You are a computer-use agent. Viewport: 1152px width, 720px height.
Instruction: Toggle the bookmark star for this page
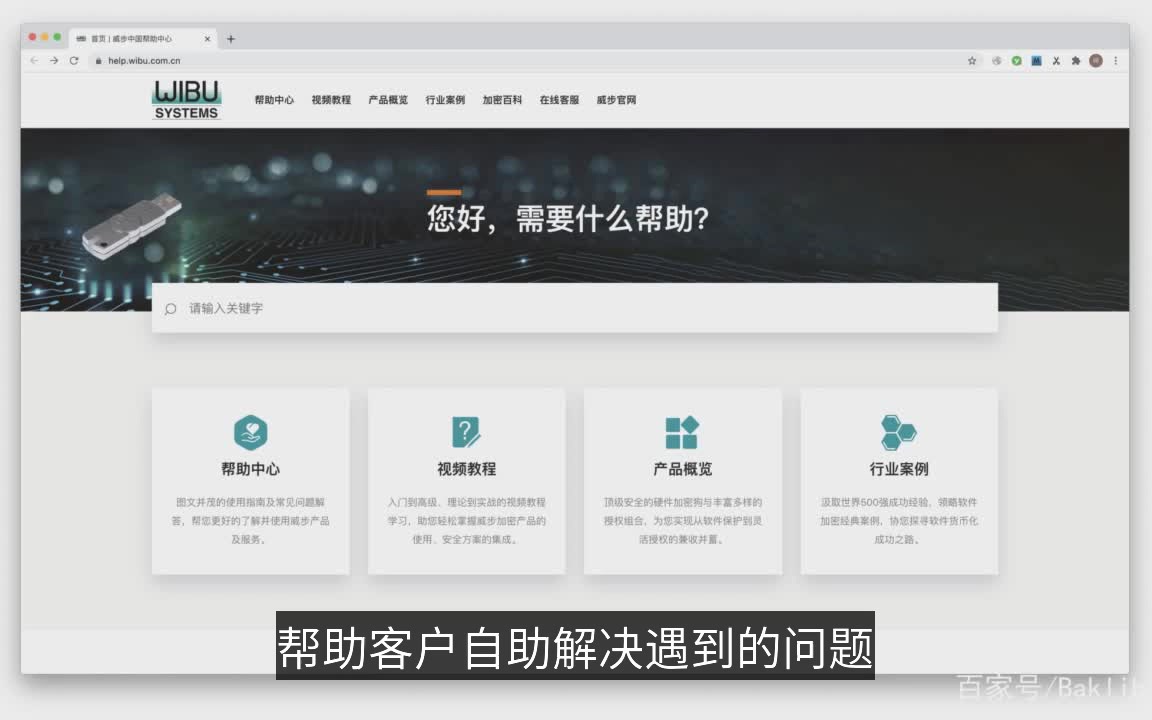tap(971, 60)
